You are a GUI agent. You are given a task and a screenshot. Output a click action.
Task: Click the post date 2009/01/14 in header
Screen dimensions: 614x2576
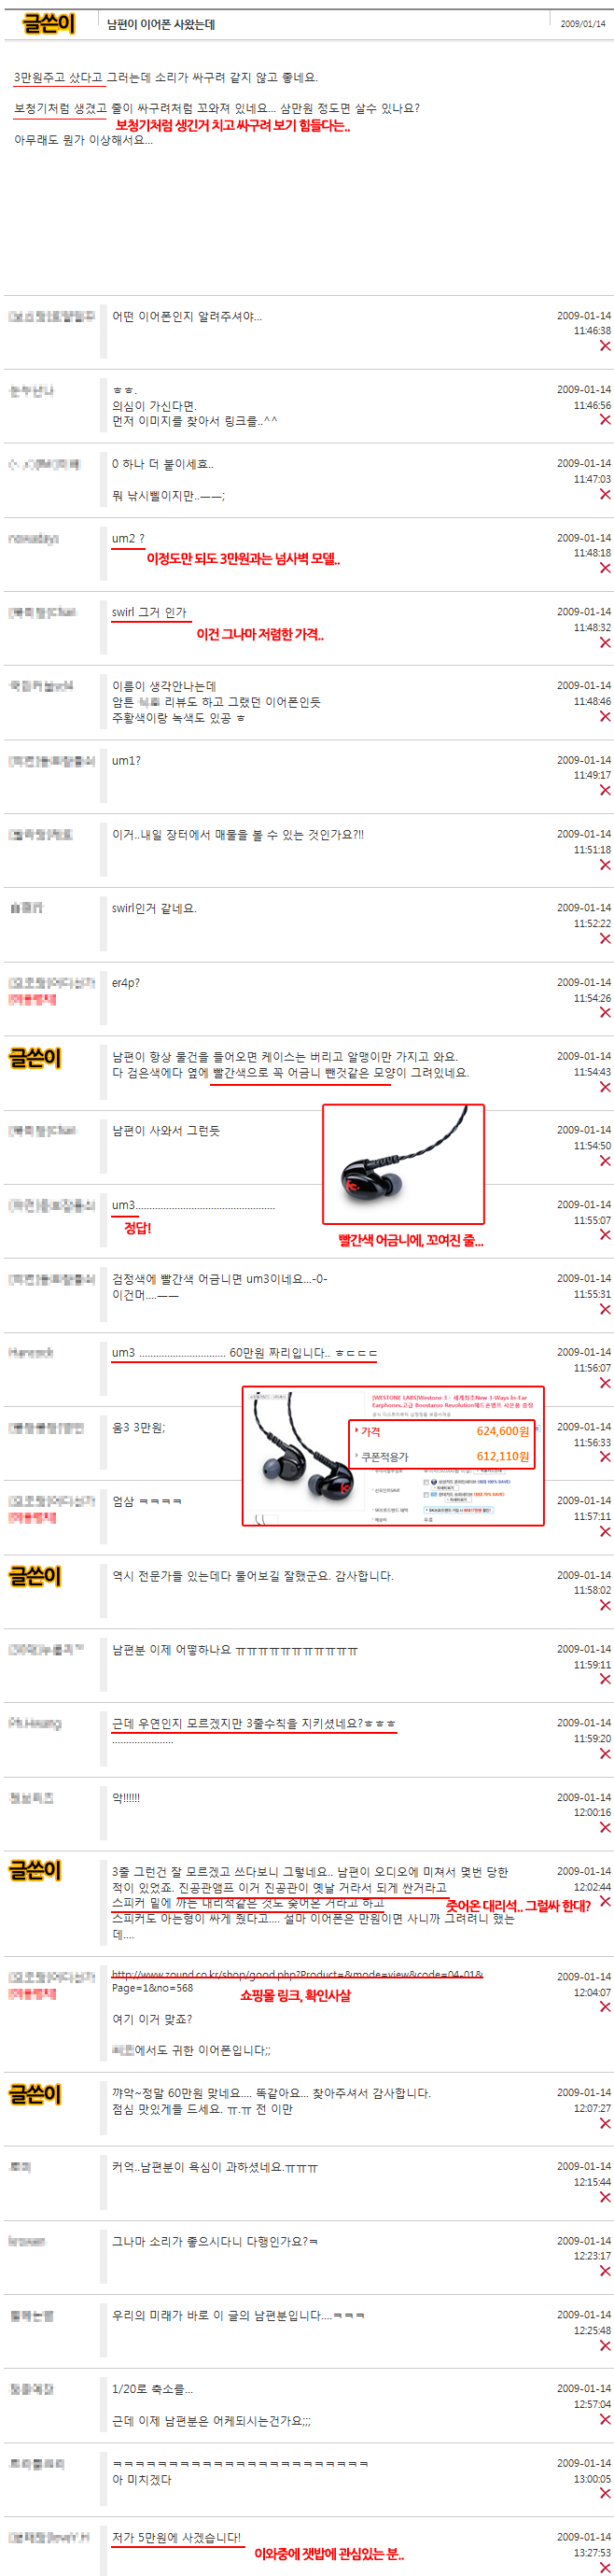click(582, 24)
